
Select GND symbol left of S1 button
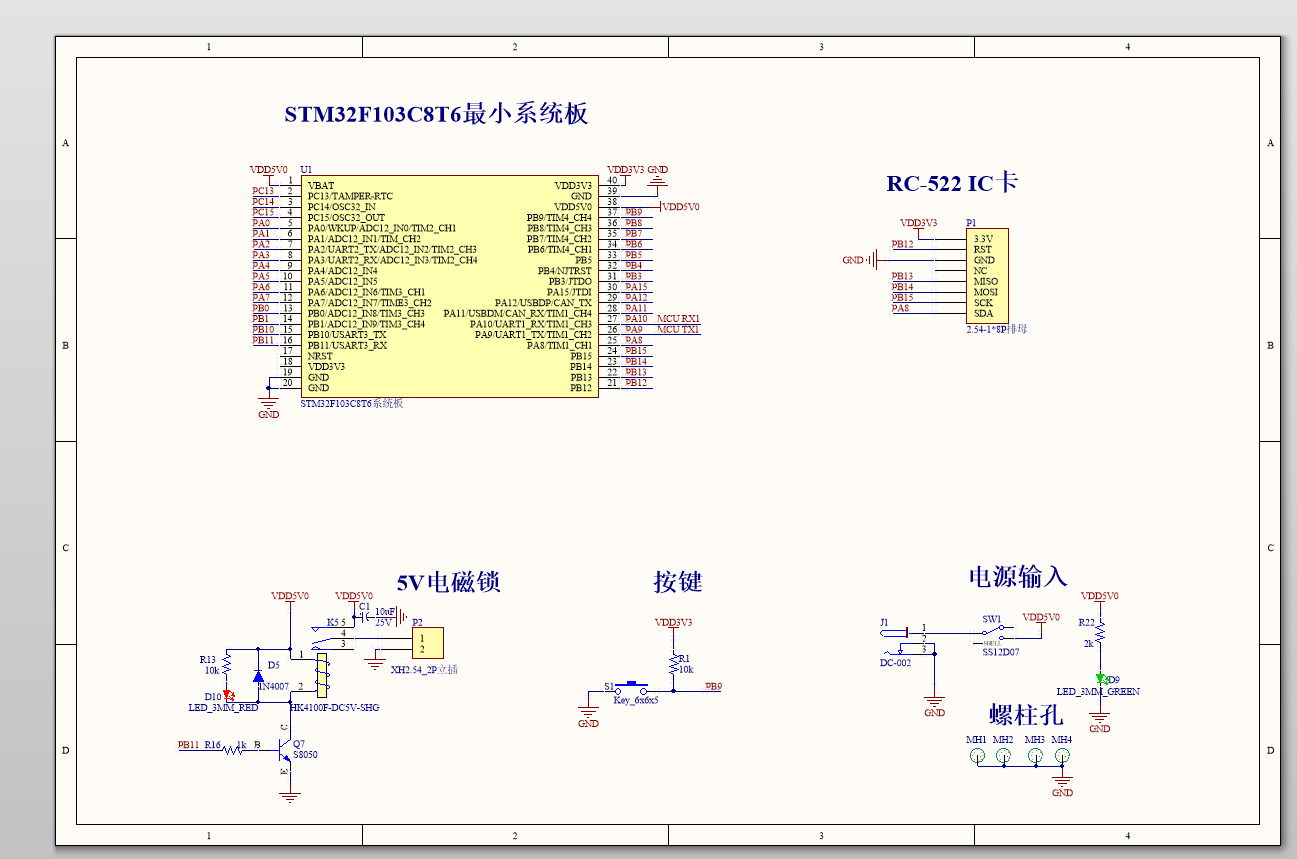(x=588, y=713)
